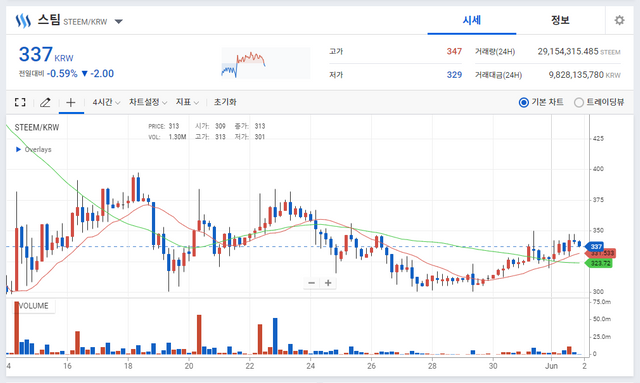
Task: Zoom out chart with minus button
Action: pos(311,283)
